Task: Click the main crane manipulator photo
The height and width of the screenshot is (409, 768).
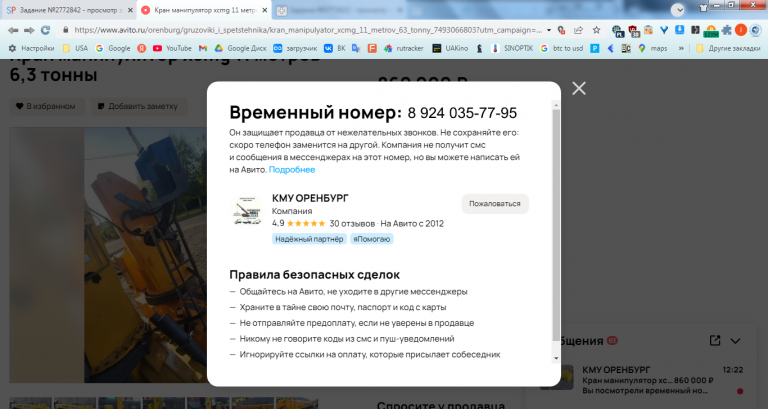Action: 108,255
